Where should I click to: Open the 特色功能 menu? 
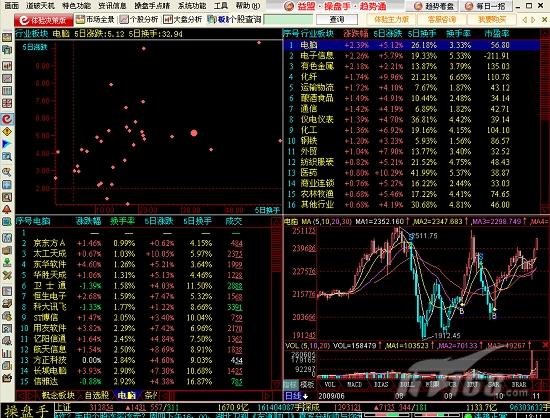point(76,6)
